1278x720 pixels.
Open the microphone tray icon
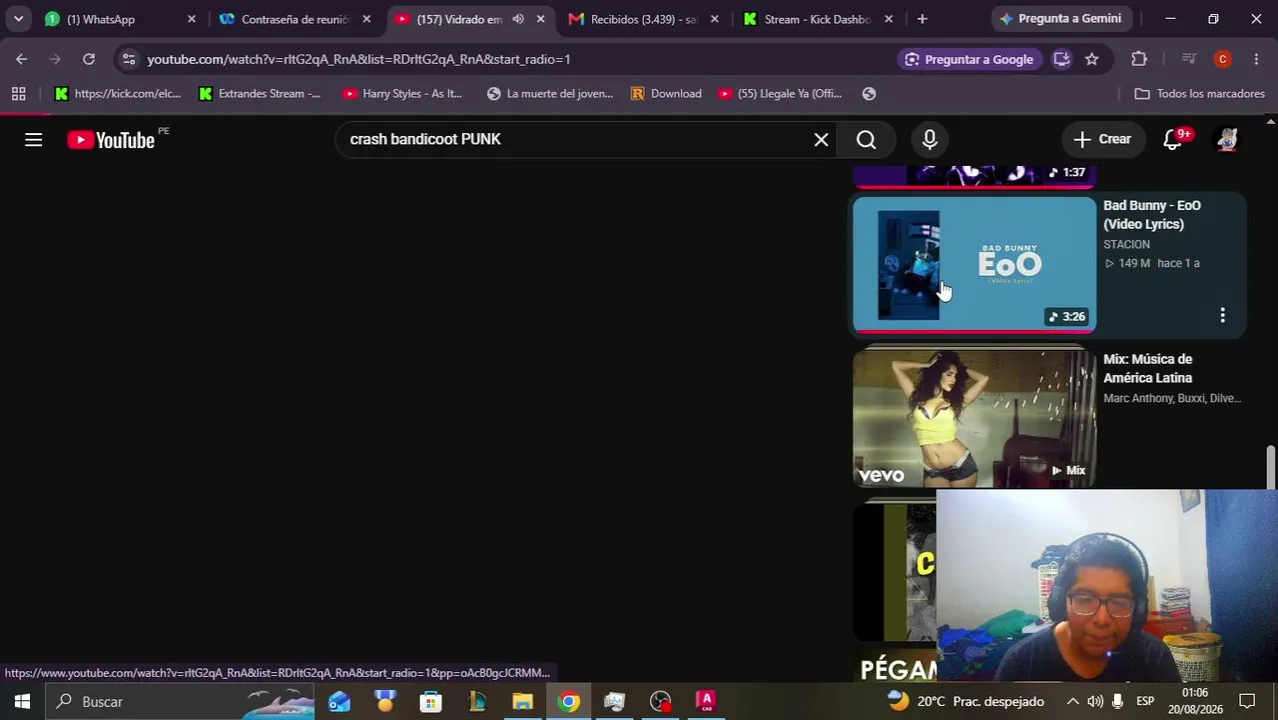[1118, 702]
